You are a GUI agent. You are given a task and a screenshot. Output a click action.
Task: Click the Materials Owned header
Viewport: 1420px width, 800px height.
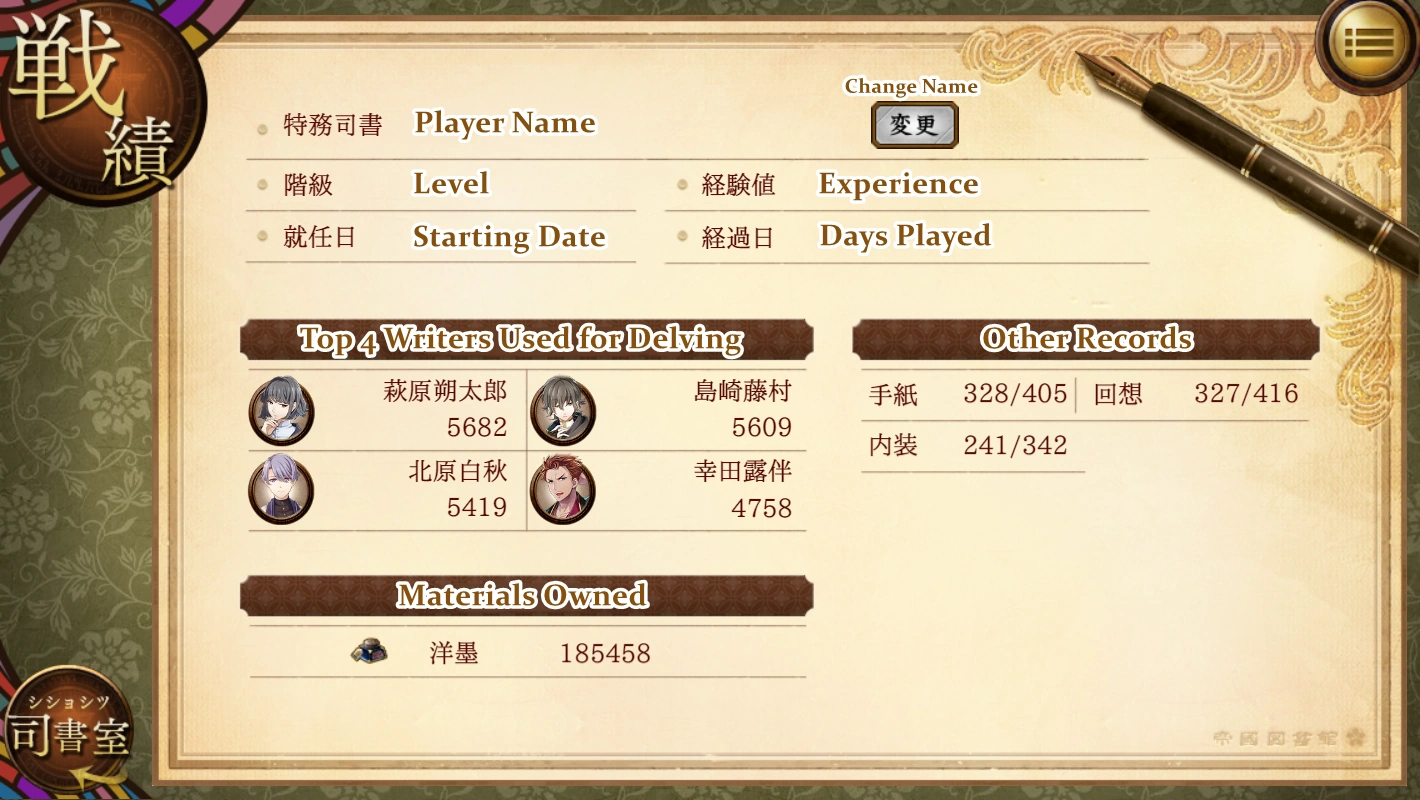[526, 596]
